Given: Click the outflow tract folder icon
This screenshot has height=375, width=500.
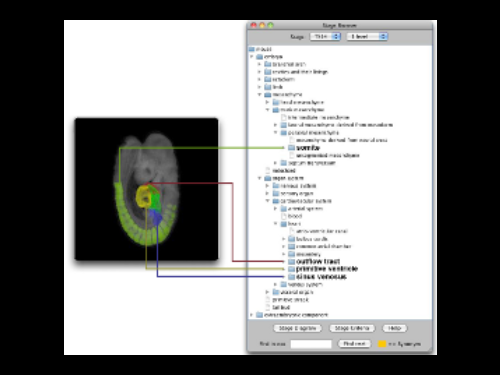Looking at the screenshot, I should (291, 261).
